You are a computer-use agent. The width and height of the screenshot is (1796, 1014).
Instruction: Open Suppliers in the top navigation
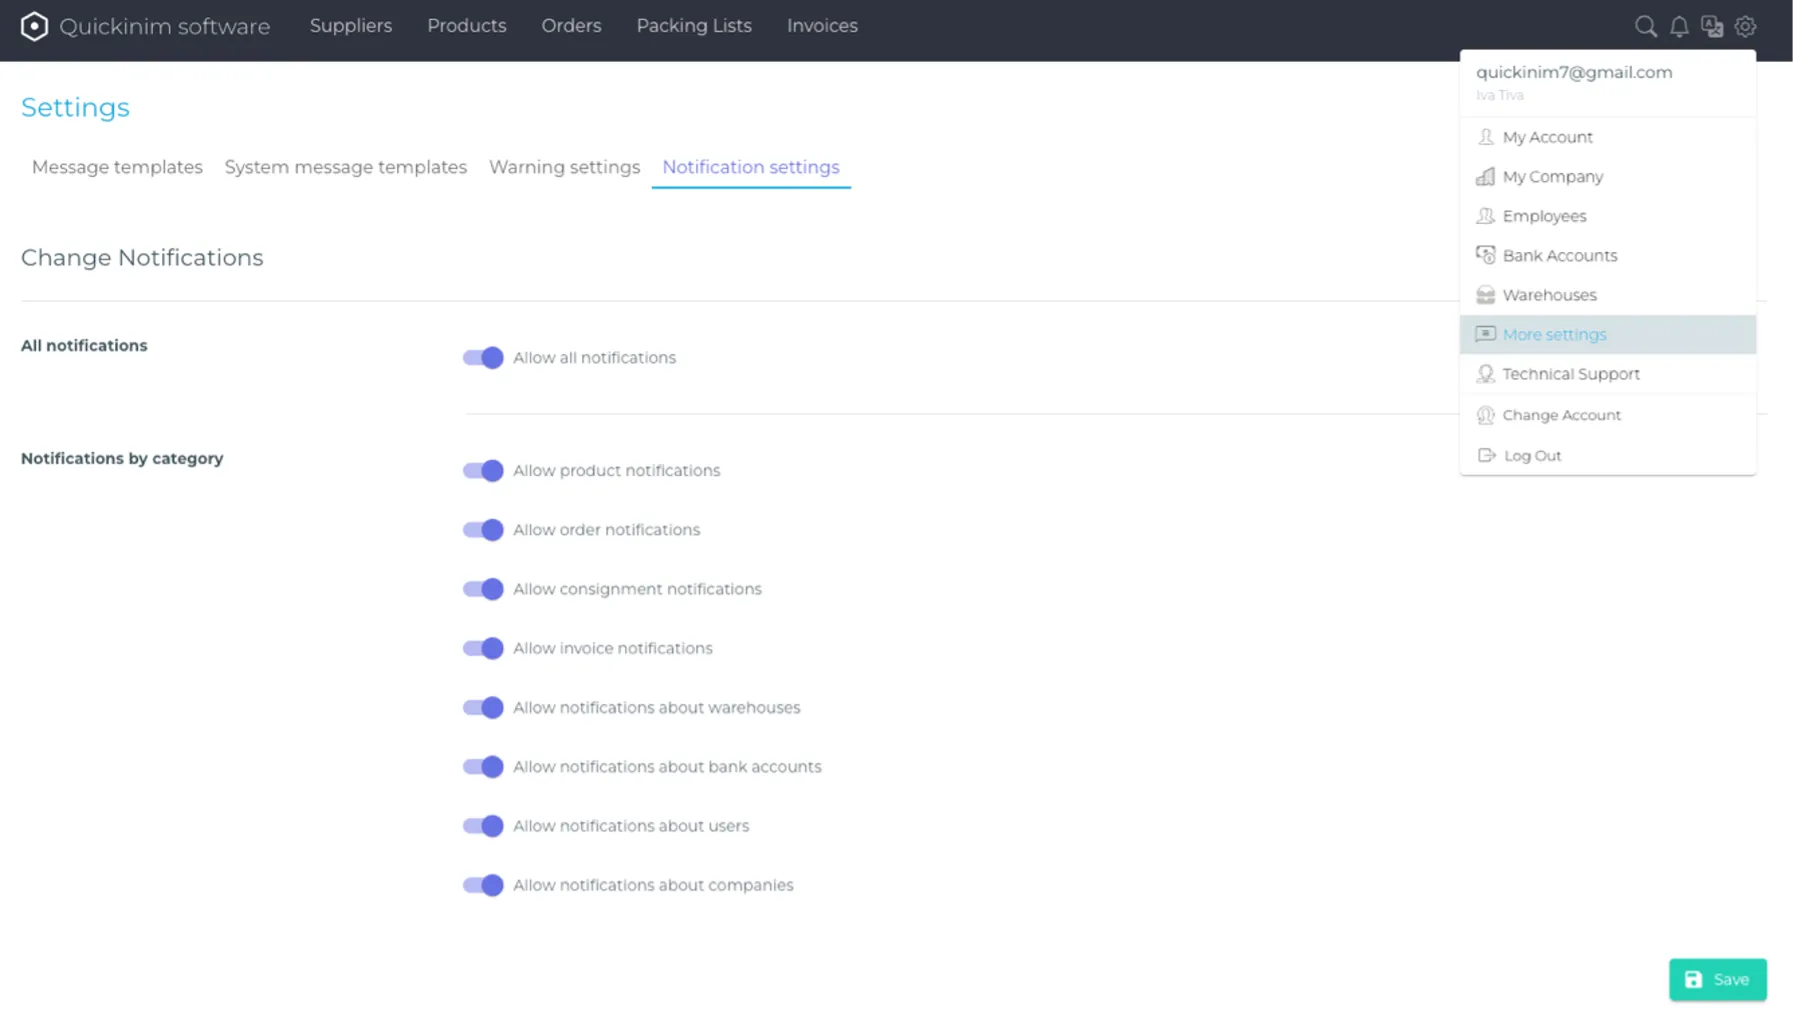click(350, 26)
